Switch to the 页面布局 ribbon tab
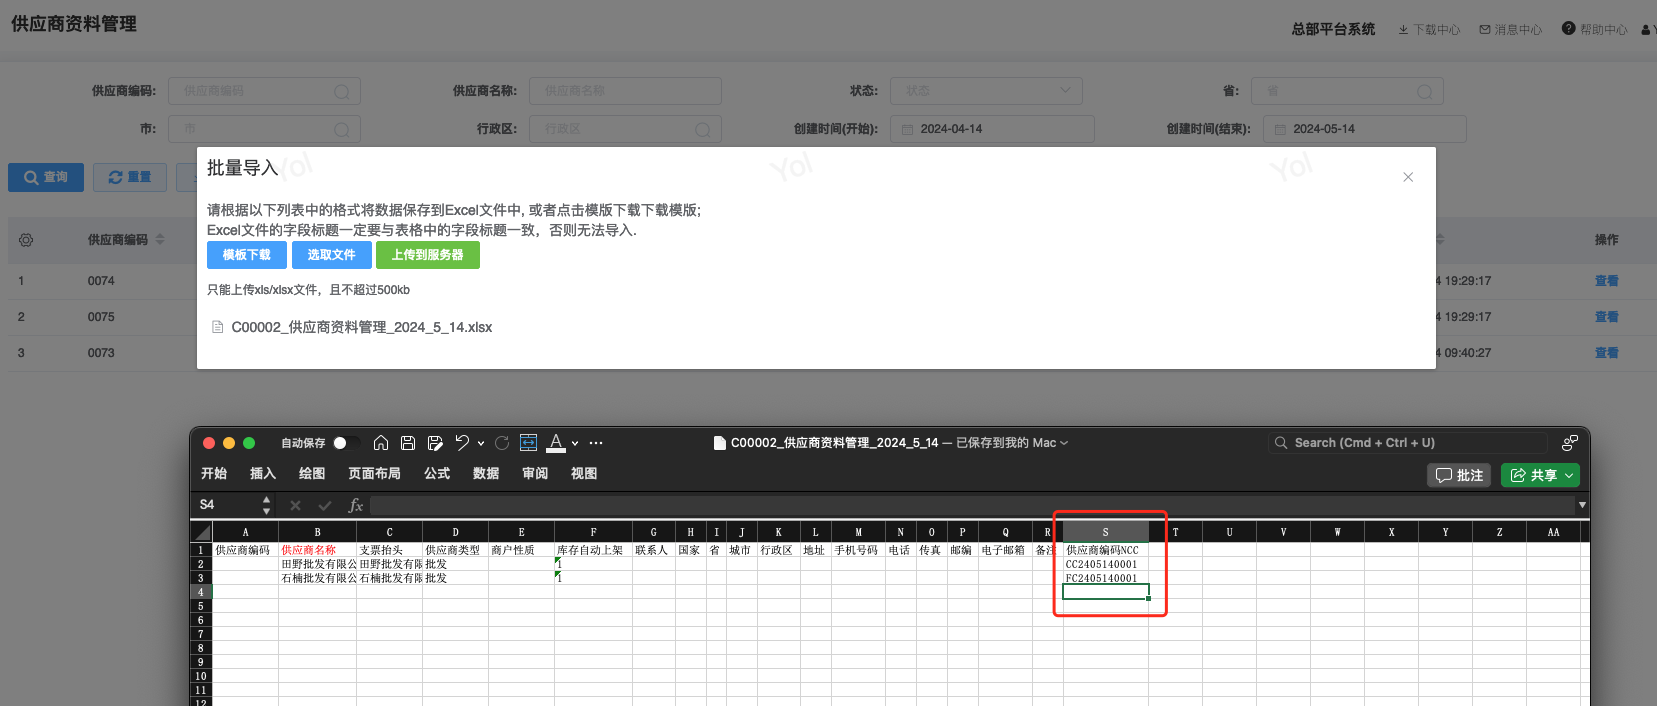Screen dimensions: 1657x706 click(374, 474)
